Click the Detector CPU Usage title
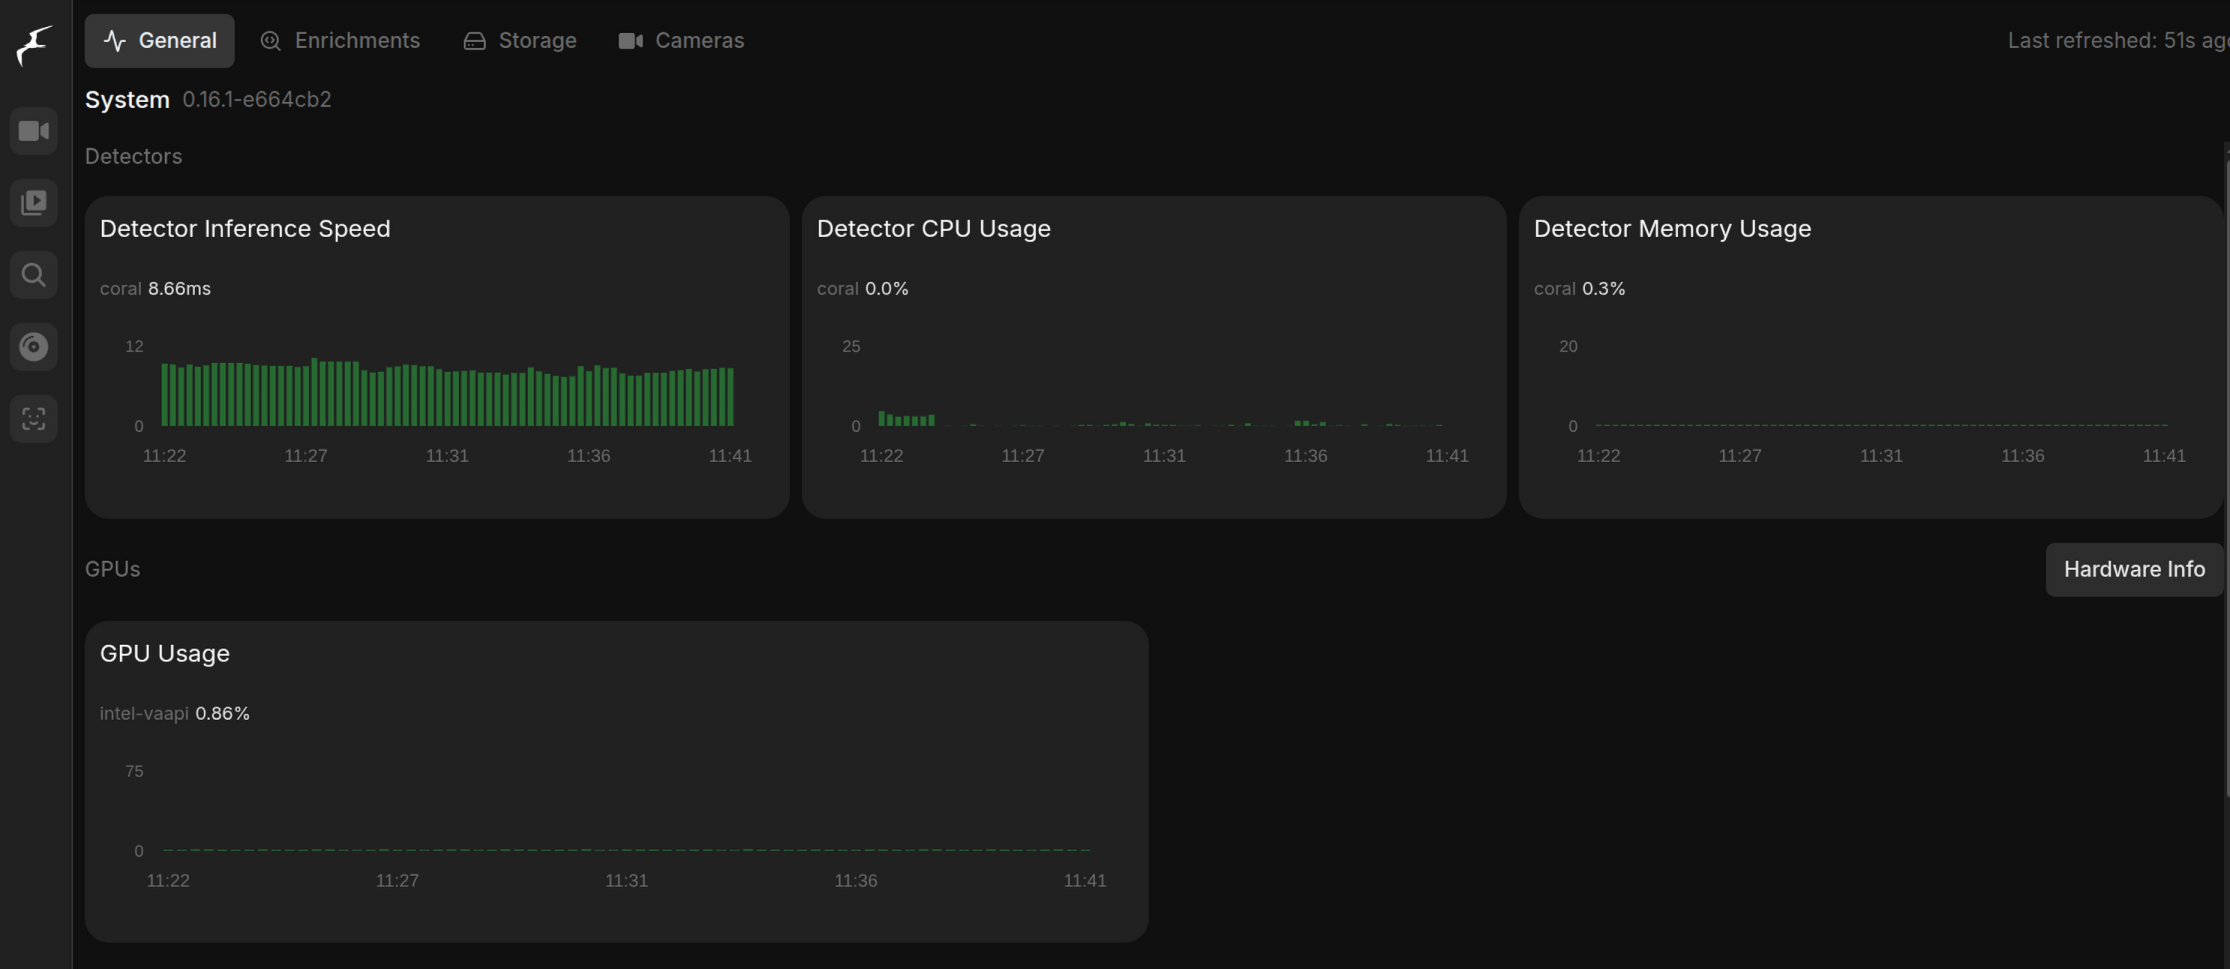The height and width of the screenshot is (969, 2230). 934,229
